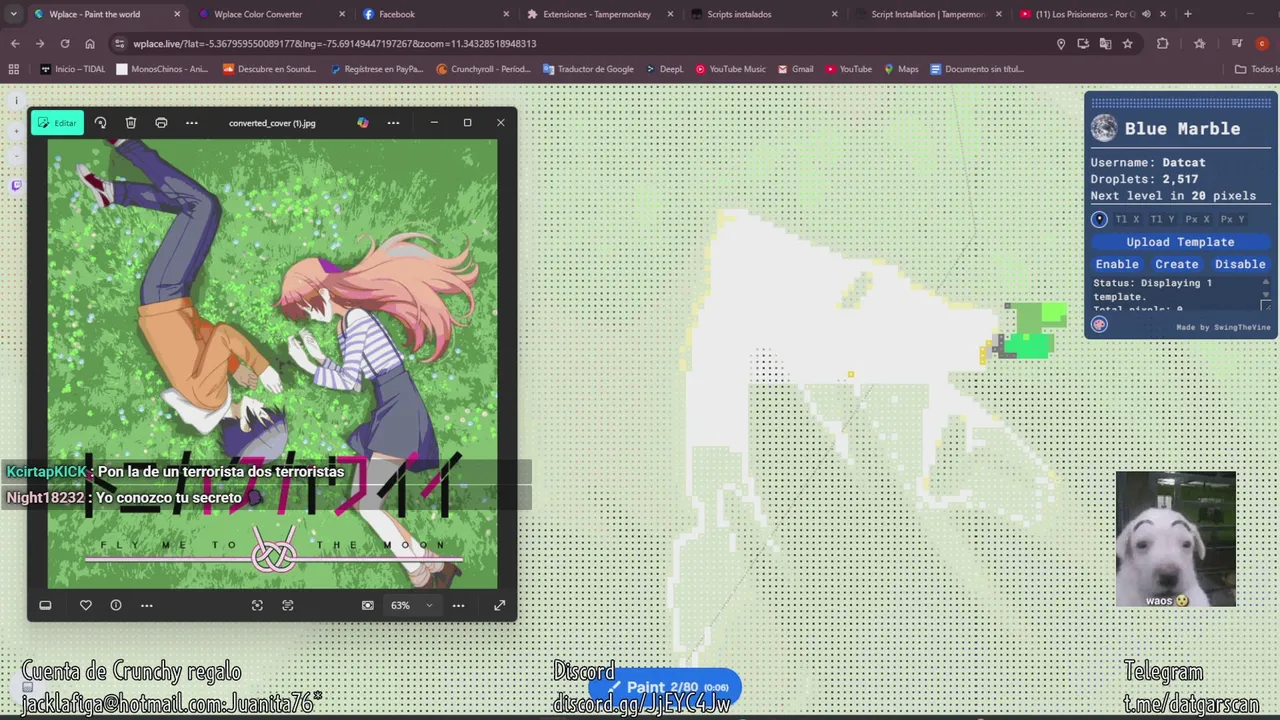Viewport: 1280px width, 720px height.
Task: Click Wplace info button on map
Action: pyautogui.click(x=16, y=101)
